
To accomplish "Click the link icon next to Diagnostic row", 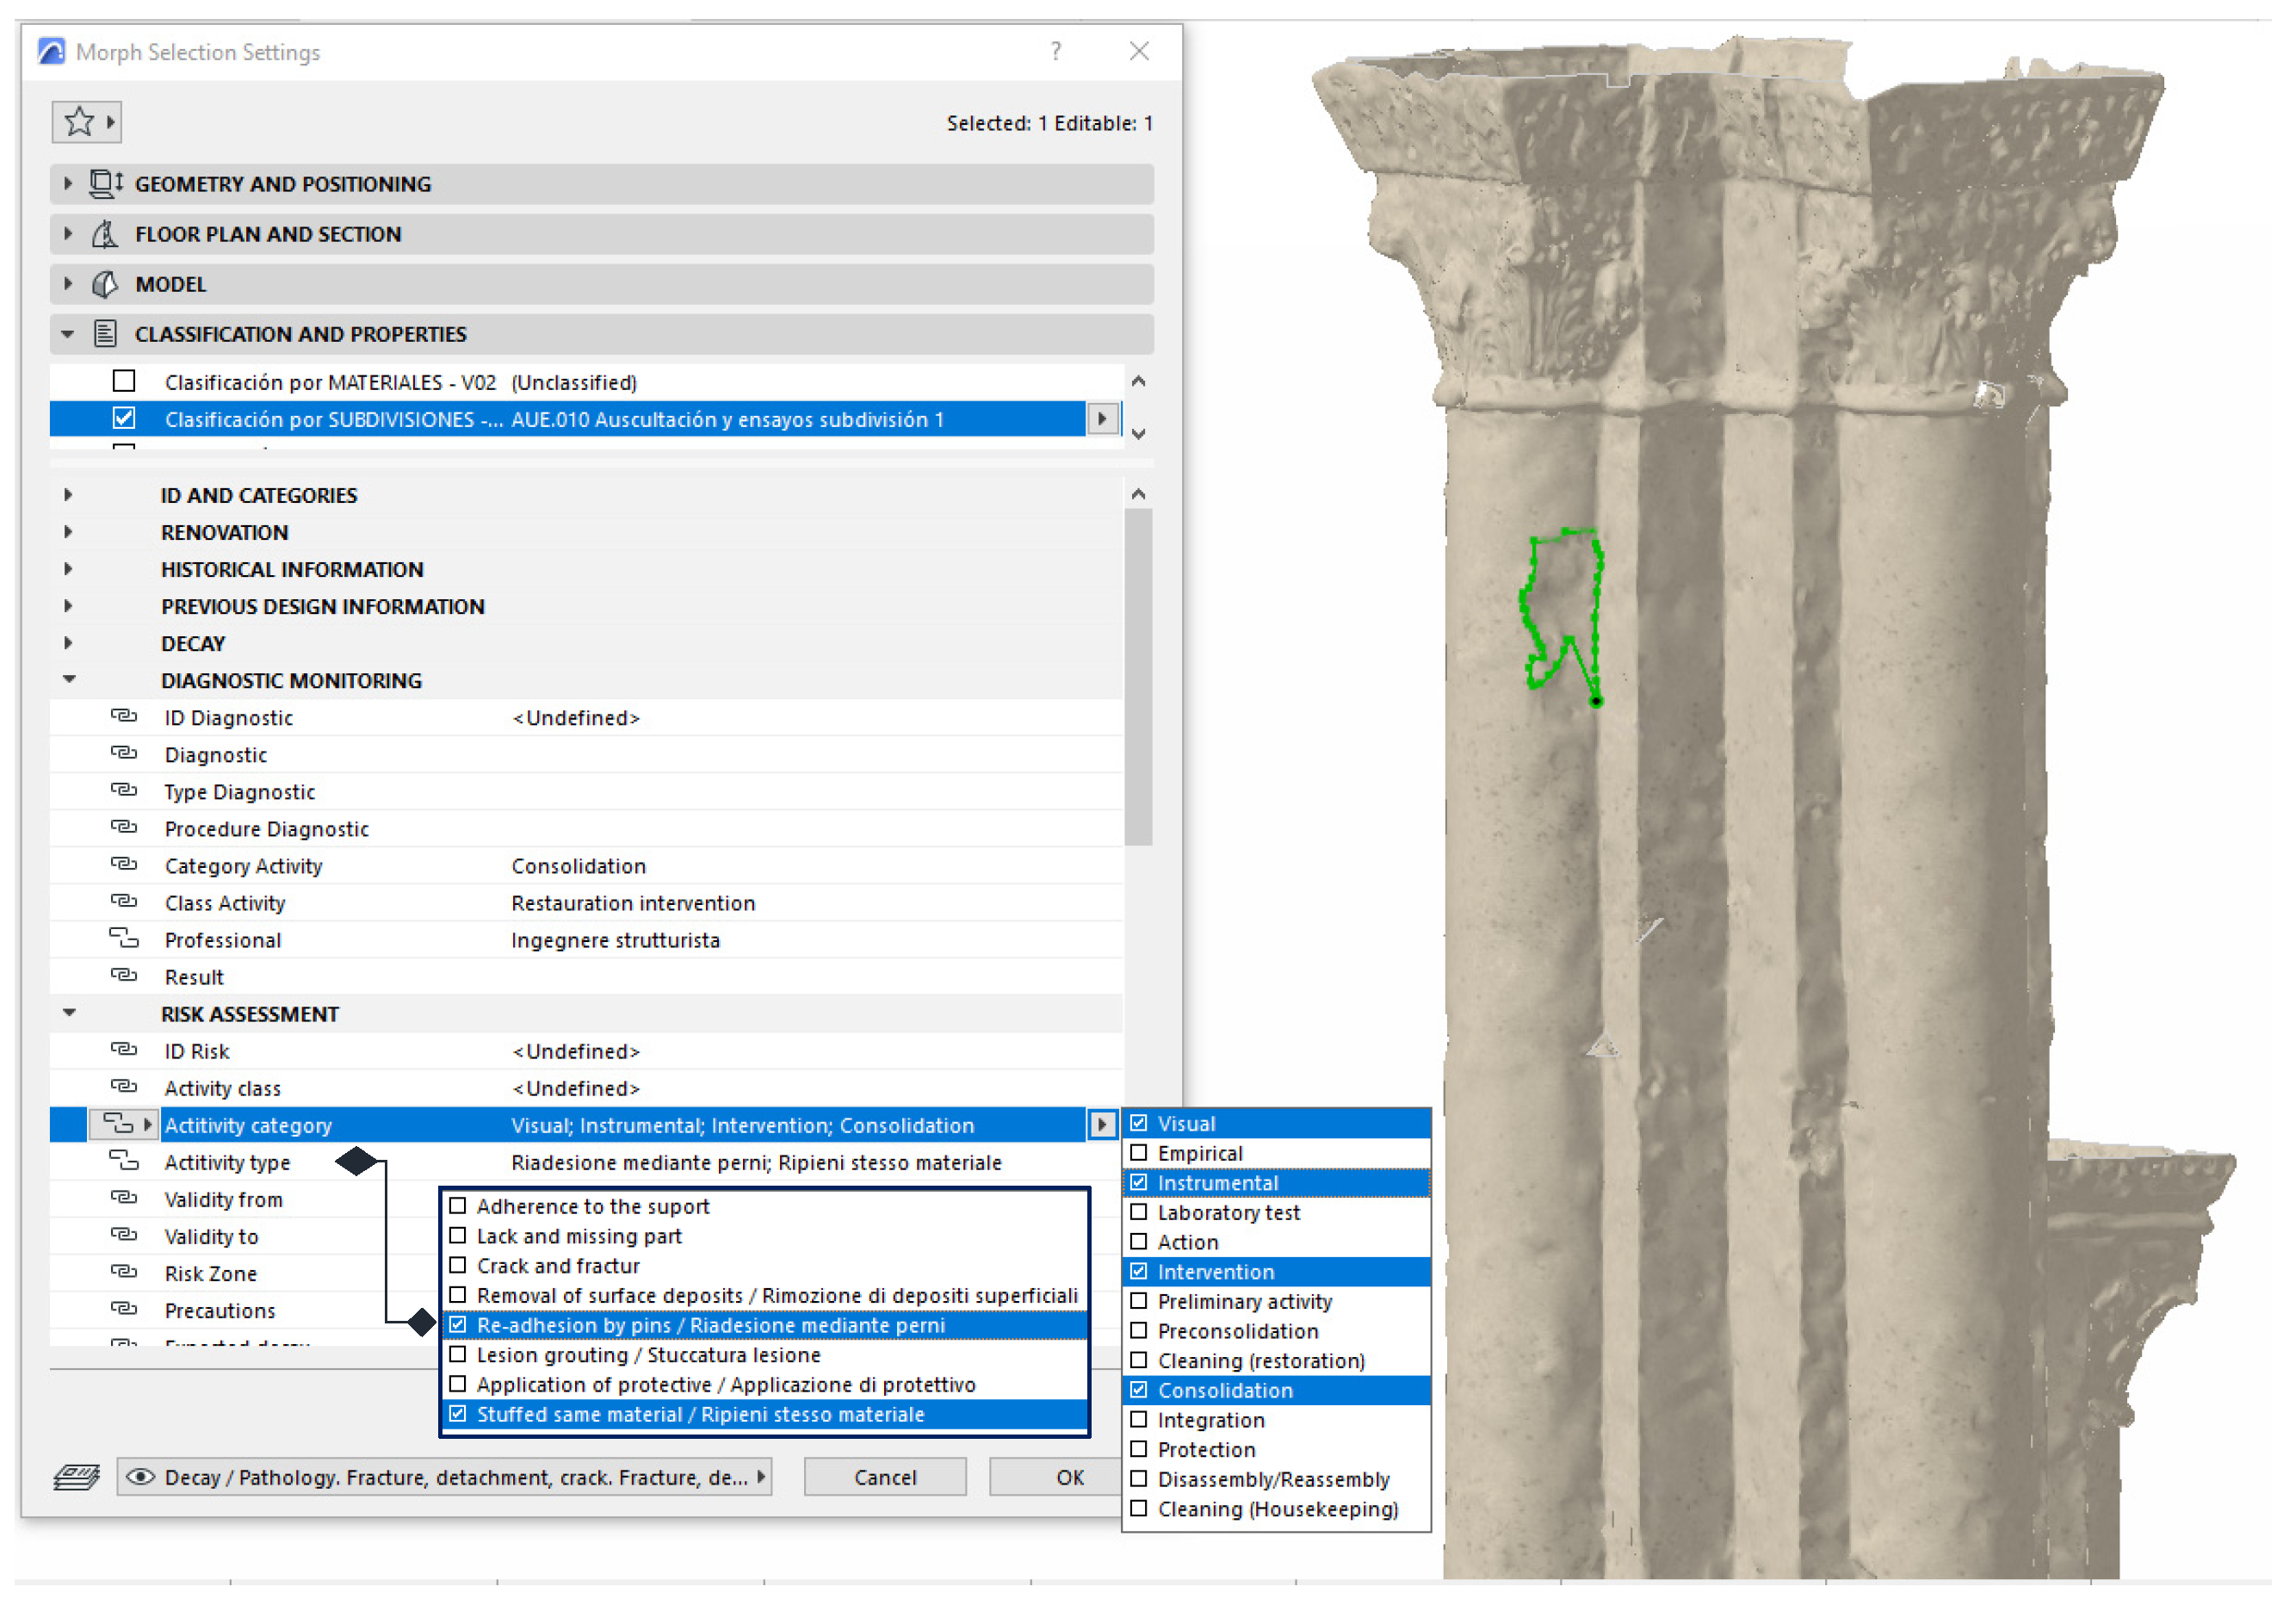I will coord(123,753).
